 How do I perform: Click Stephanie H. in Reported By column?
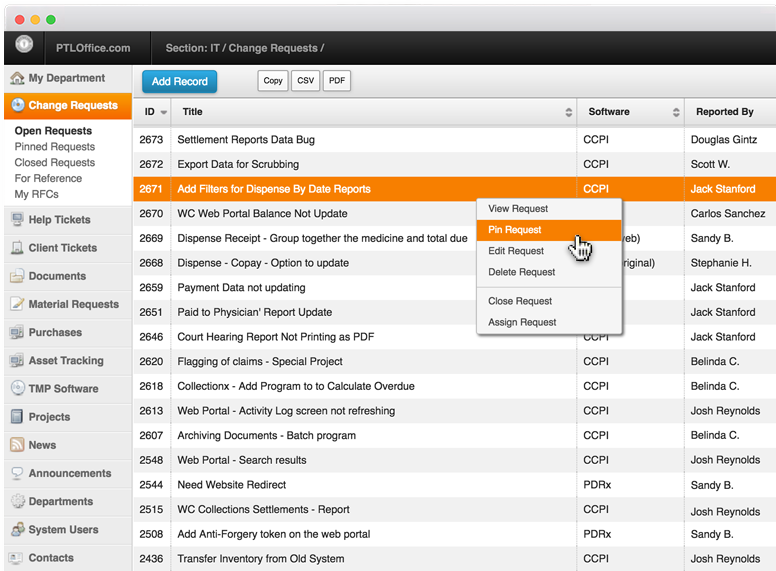coord(721,263)
